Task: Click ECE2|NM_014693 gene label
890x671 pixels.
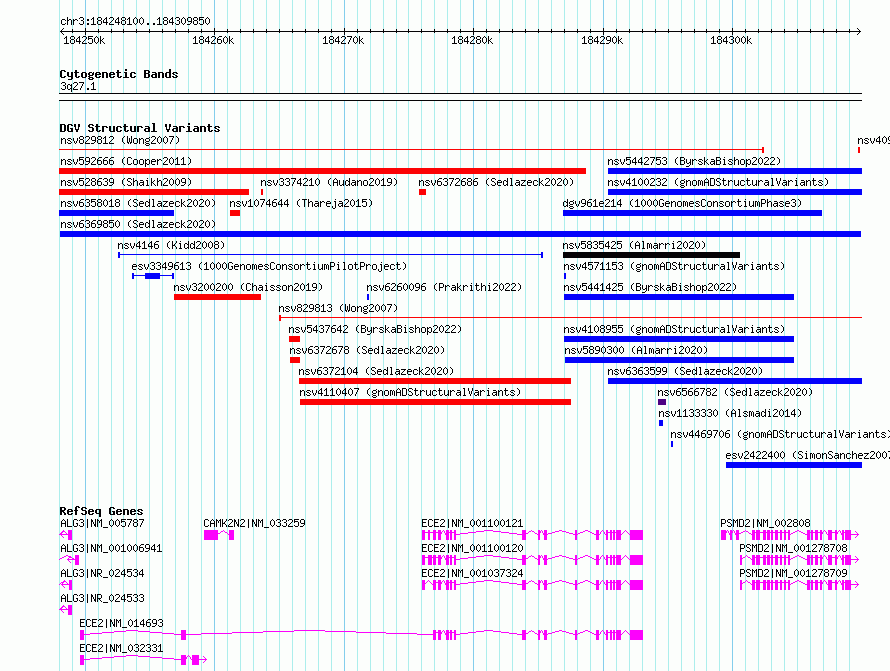Action: coord(121,623)
